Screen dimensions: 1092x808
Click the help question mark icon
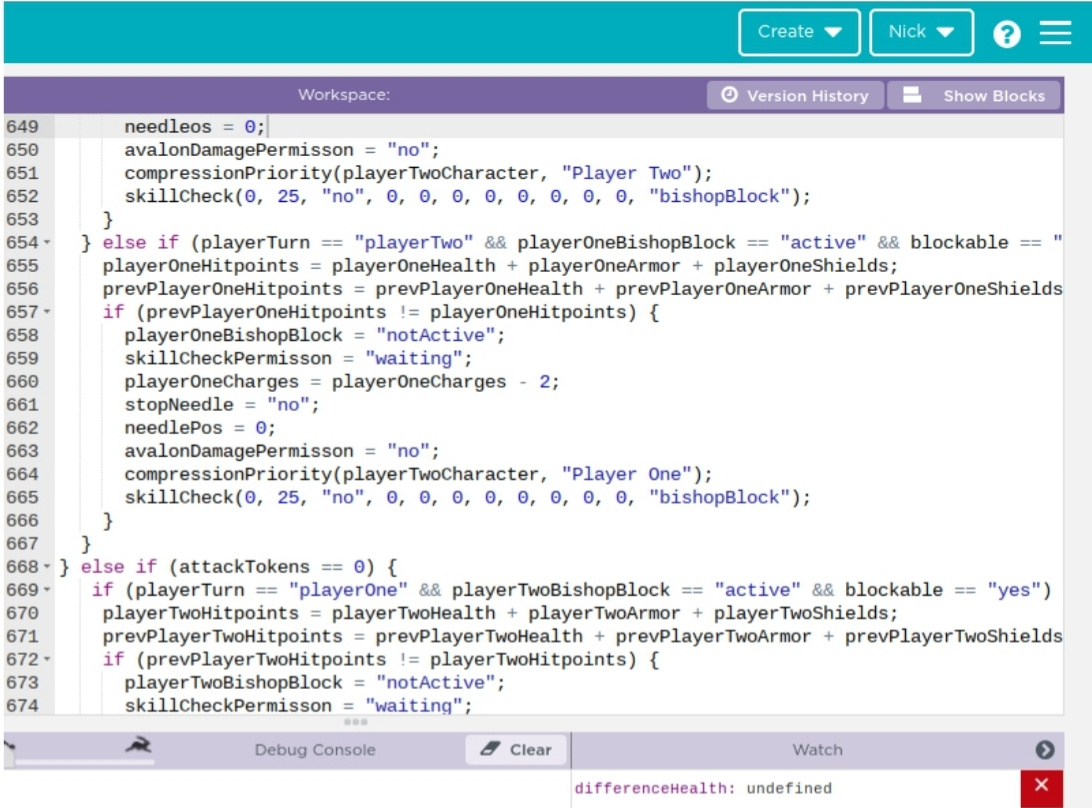coord(1006,34)
